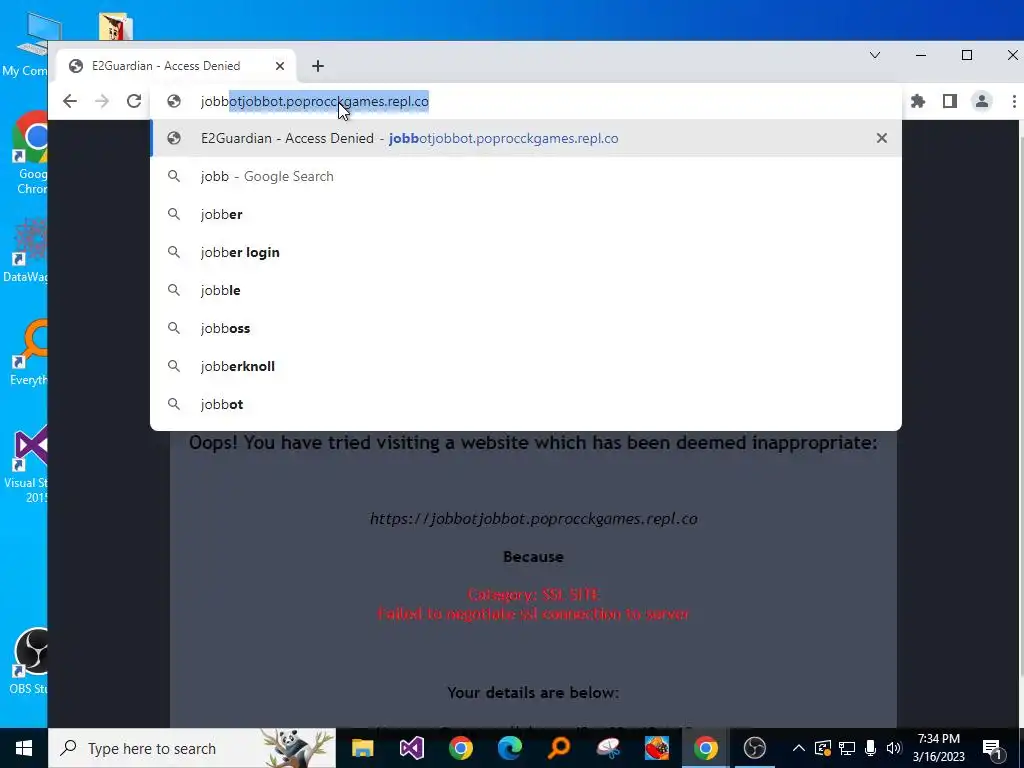Choose the 'jobberknoll' search suggestion
This screenshot has width=1024, height=768.
coord(526,366)
